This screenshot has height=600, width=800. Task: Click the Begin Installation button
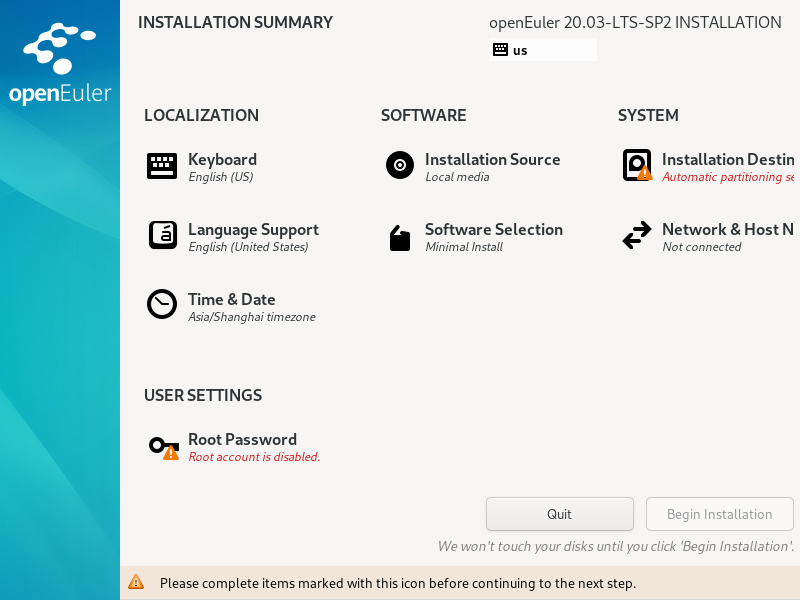point(719,514)
